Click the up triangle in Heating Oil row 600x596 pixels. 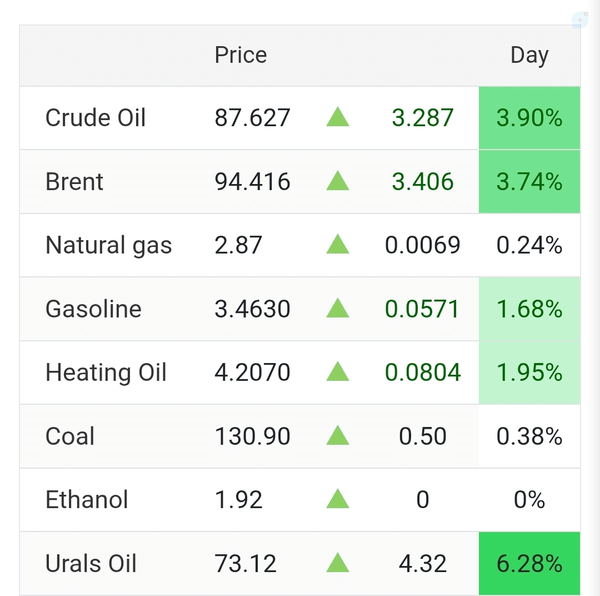(338, 372)
